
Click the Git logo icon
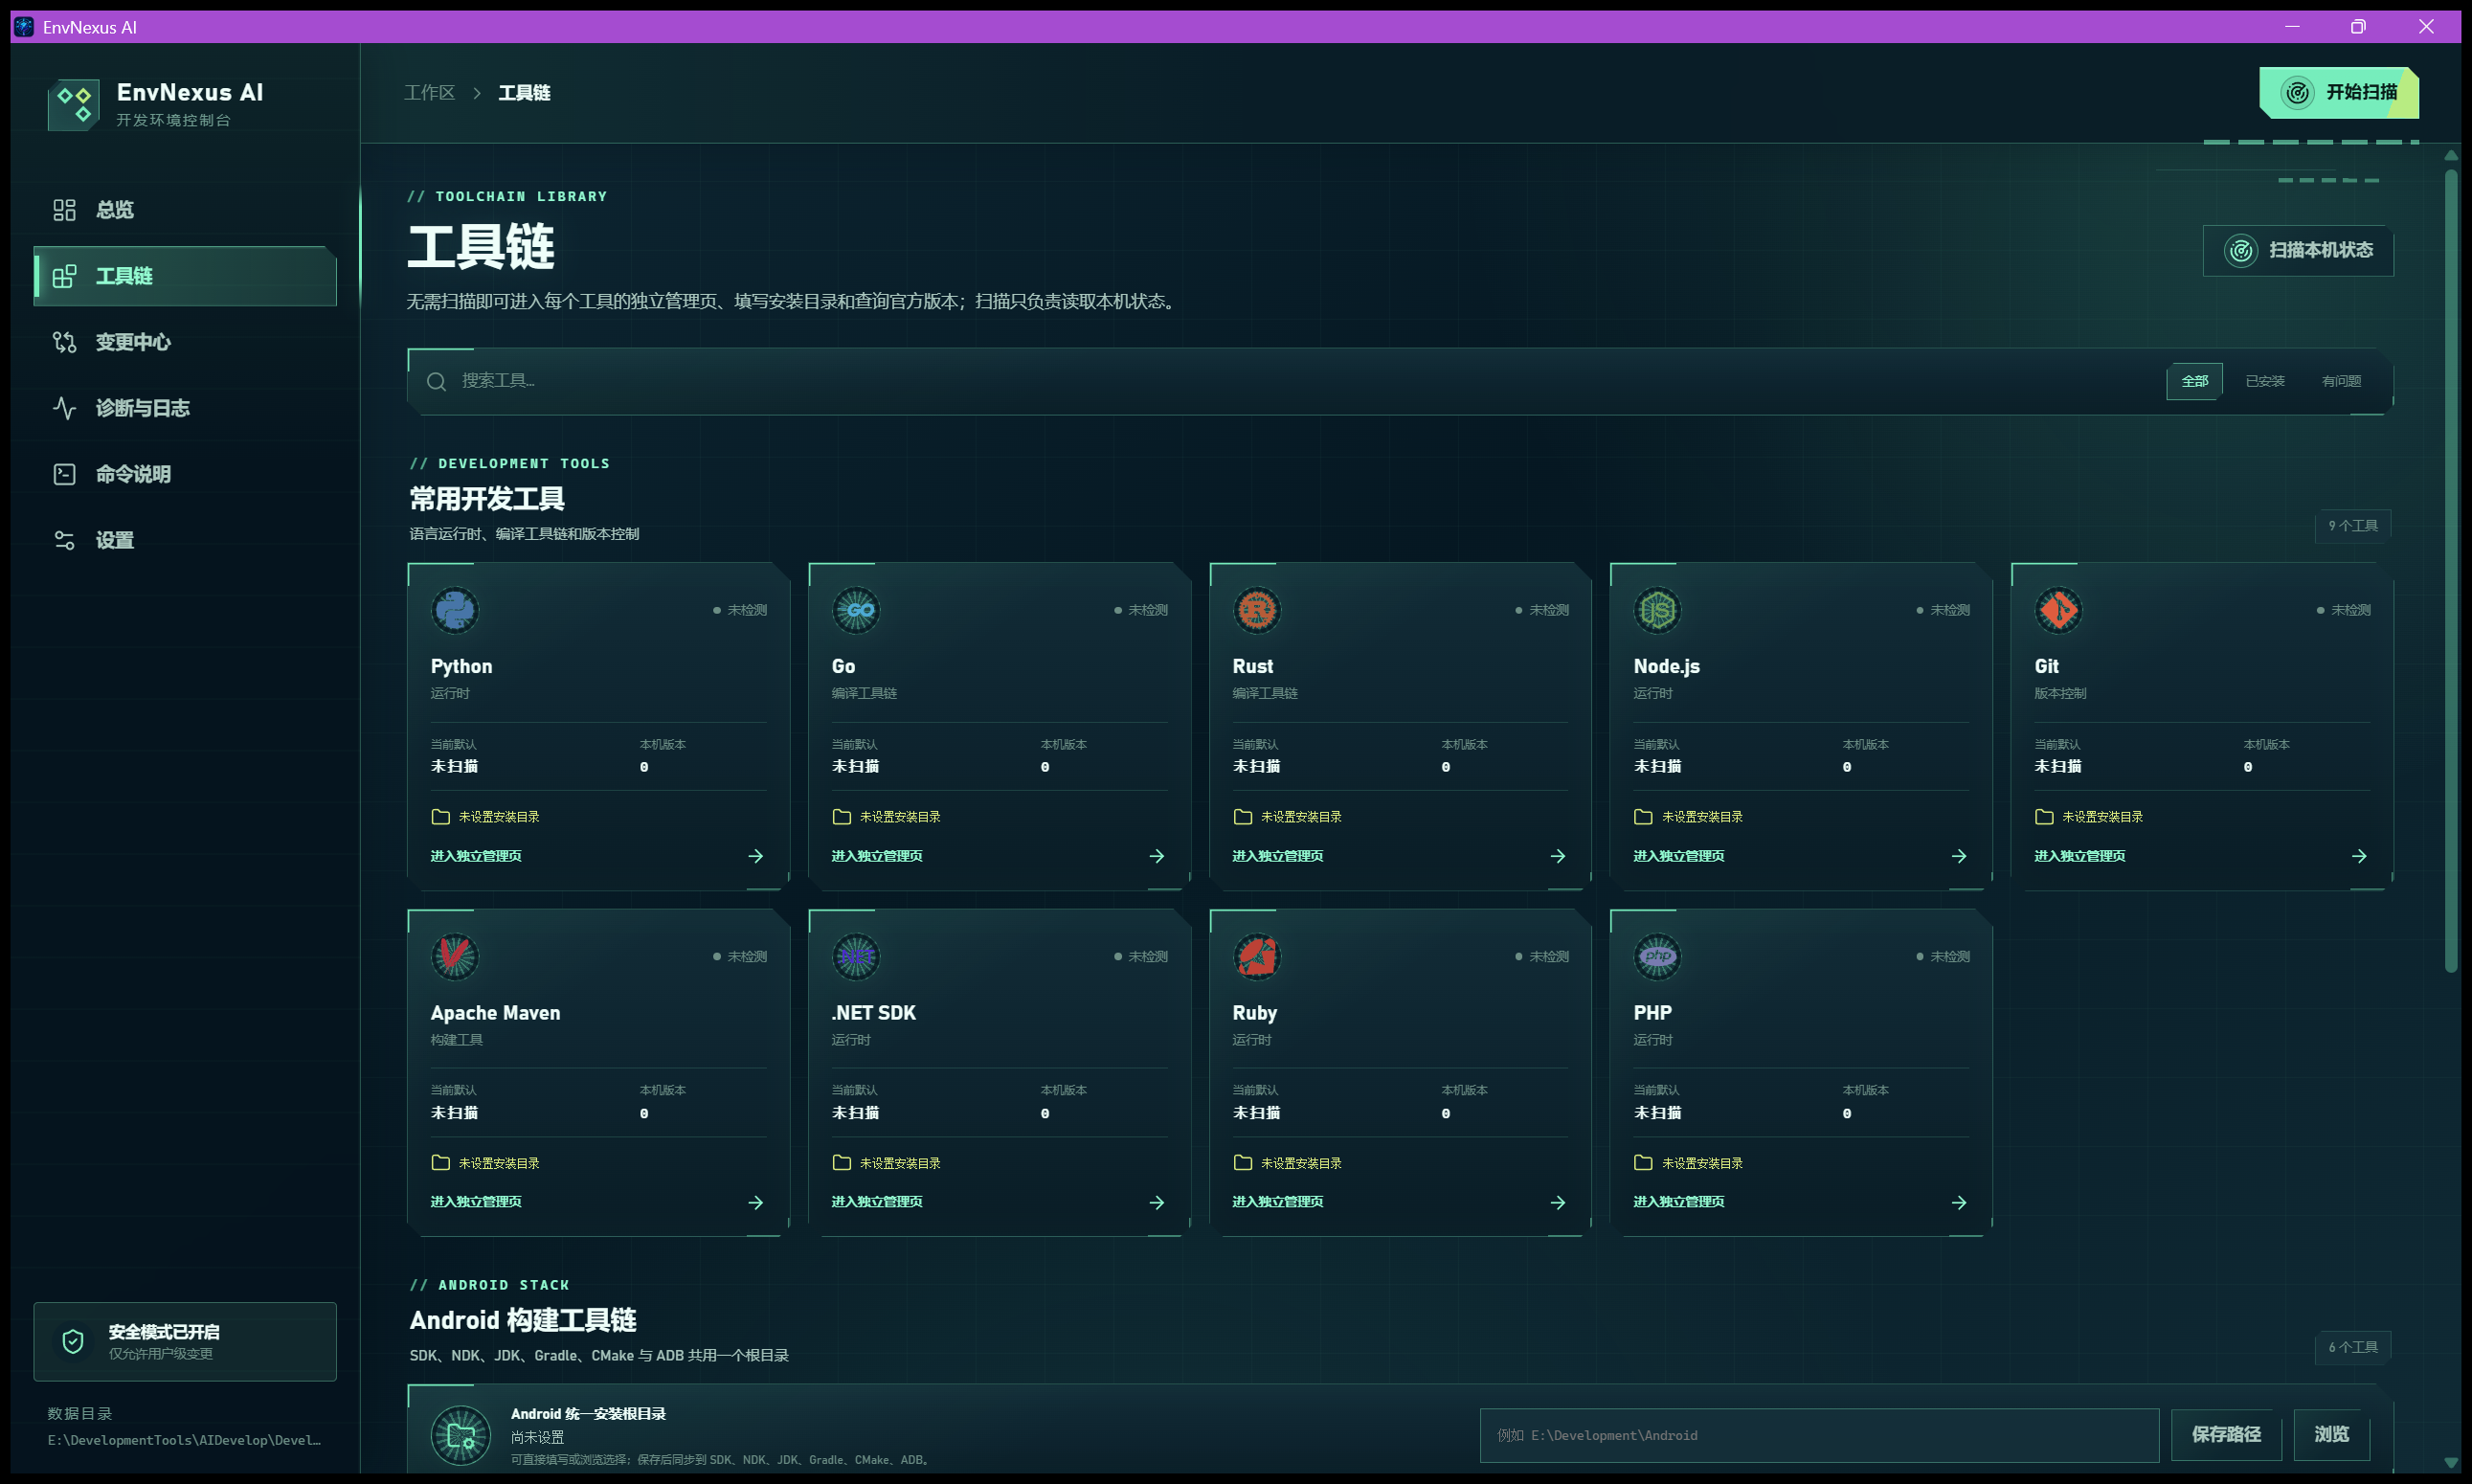pos(2059,610)
